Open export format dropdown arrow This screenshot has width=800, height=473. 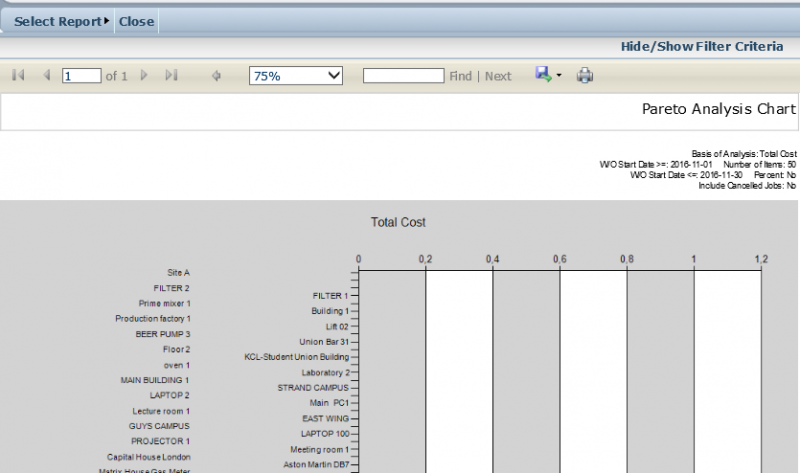pos(559,75)
